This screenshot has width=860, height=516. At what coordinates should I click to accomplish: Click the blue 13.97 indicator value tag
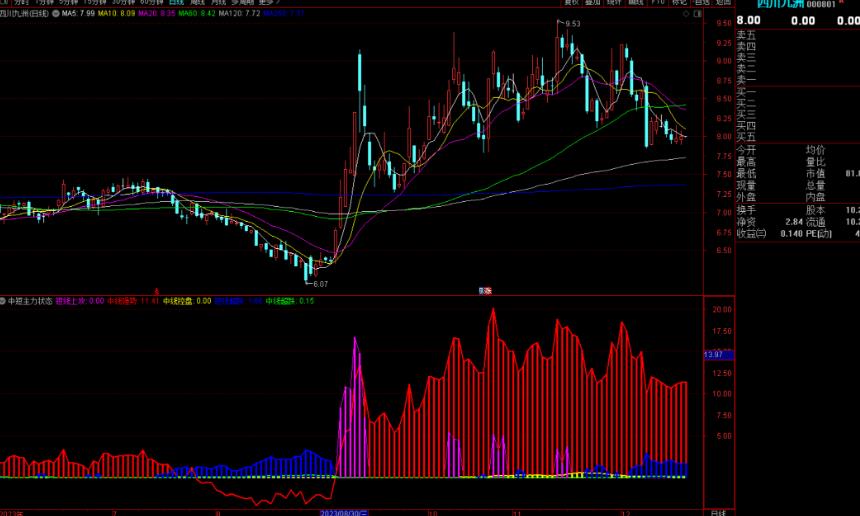(x=718, y=355)
